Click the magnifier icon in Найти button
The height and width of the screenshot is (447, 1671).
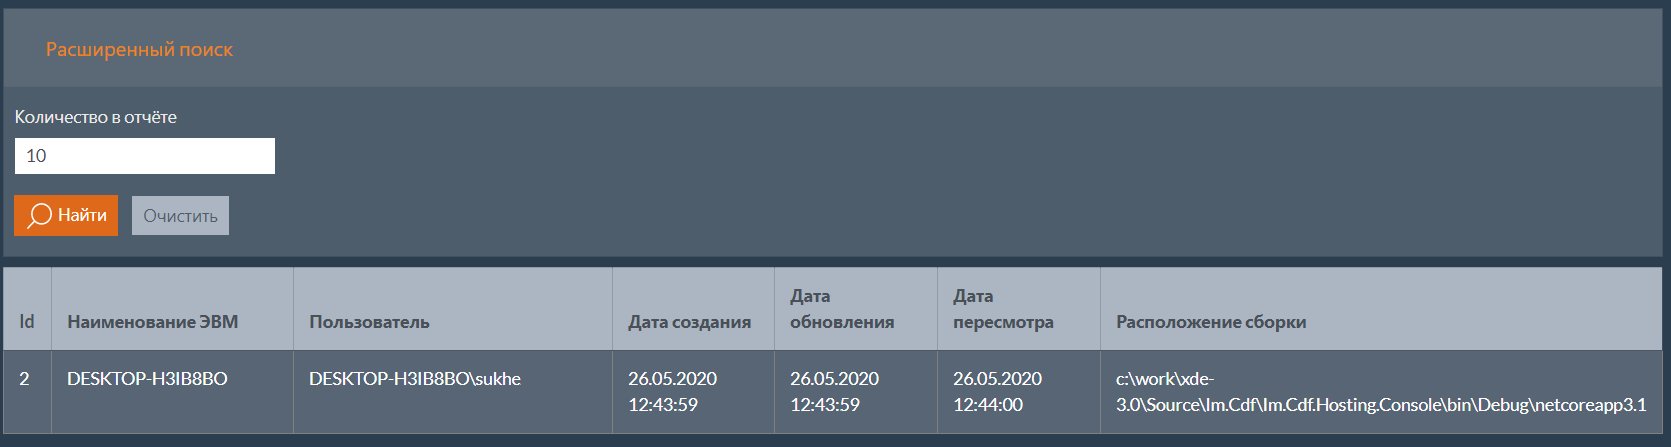pyautogui.click(x=39, y=215)
